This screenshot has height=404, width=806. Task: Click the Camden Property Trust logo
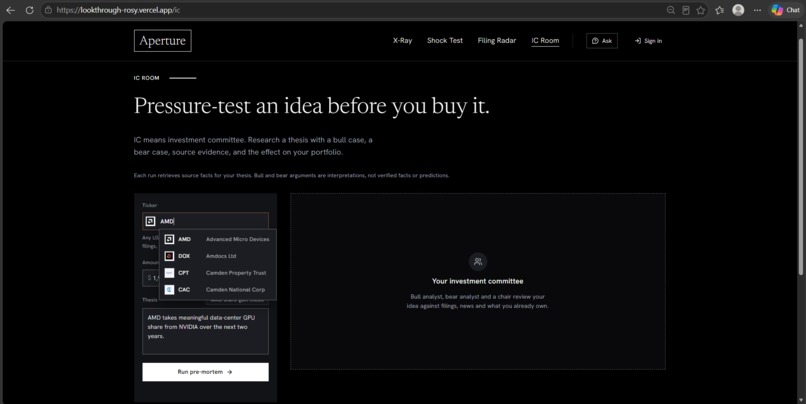[x=169, y=273]
